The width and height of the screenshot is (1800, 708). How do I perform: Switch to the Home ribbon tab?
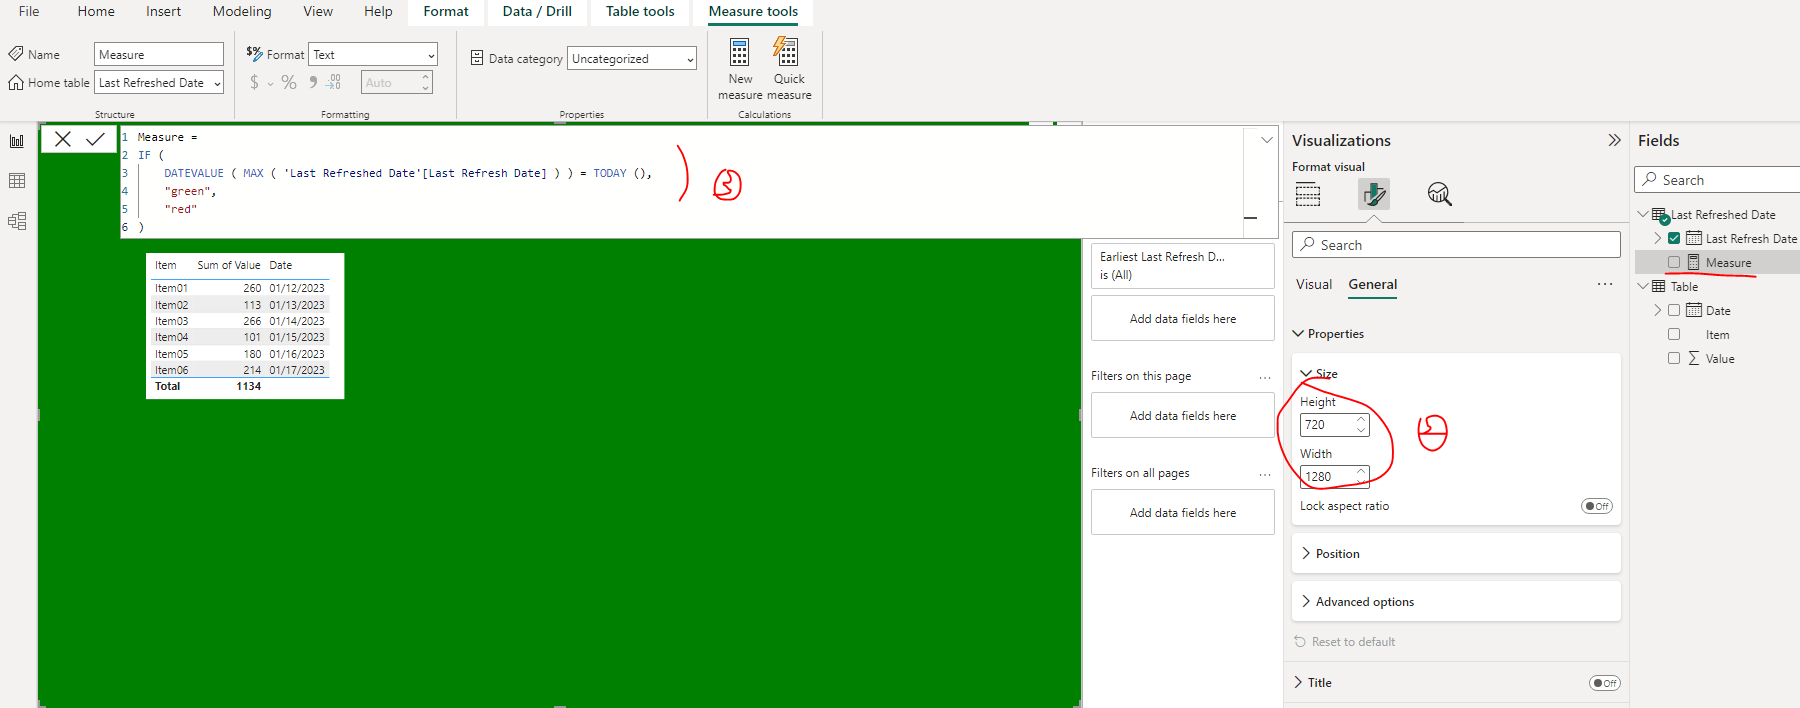coord(96,11)
